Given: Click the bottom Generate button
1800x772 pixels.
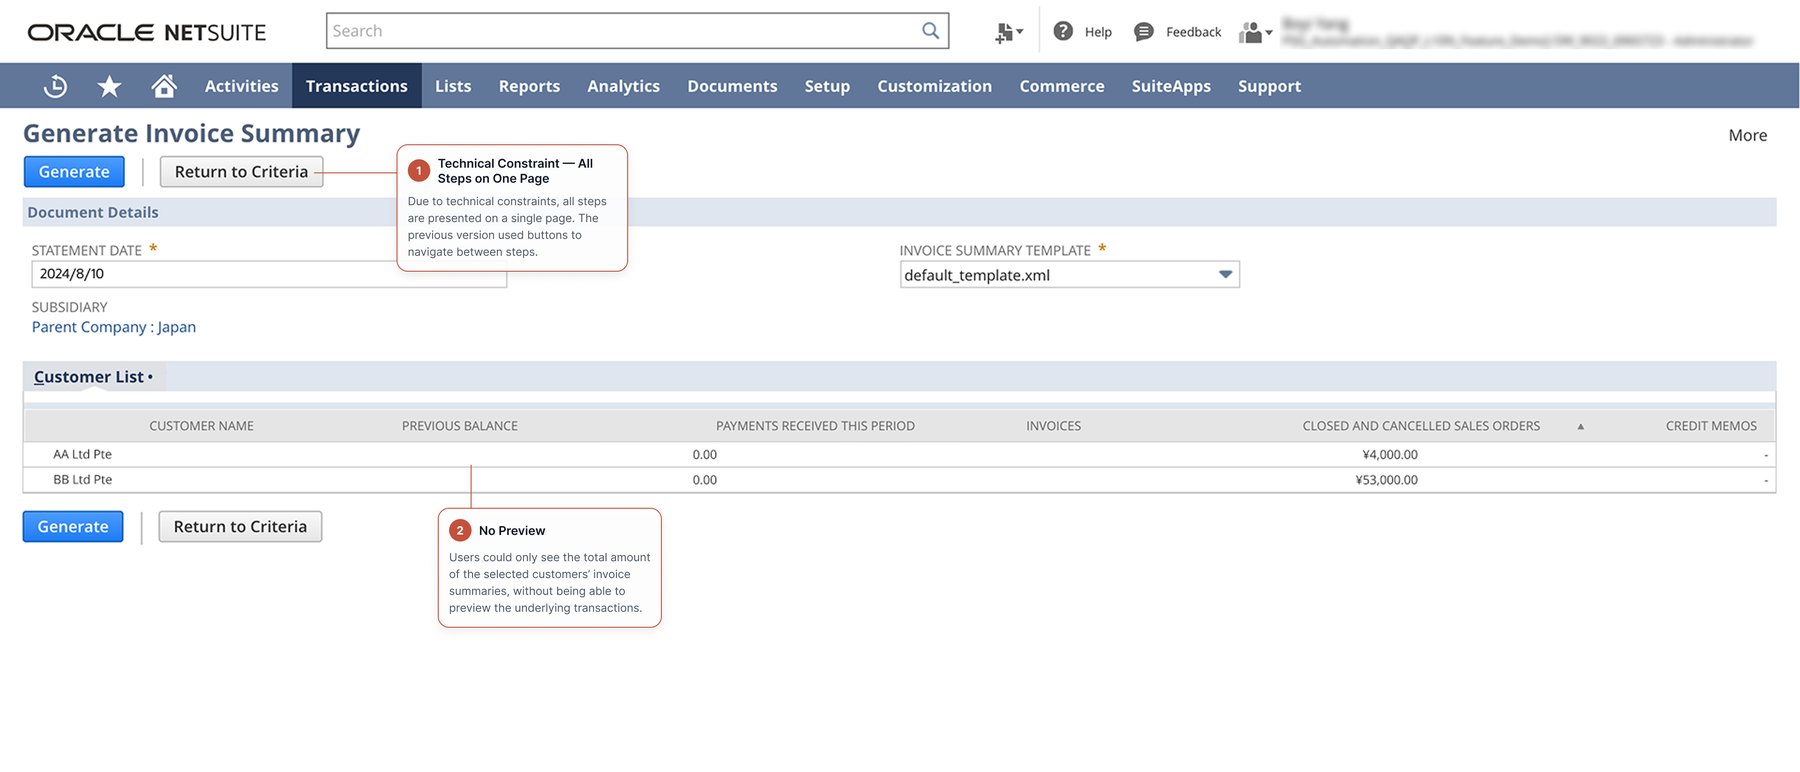Looking at the screenshot, I should [x=73, y=527].
